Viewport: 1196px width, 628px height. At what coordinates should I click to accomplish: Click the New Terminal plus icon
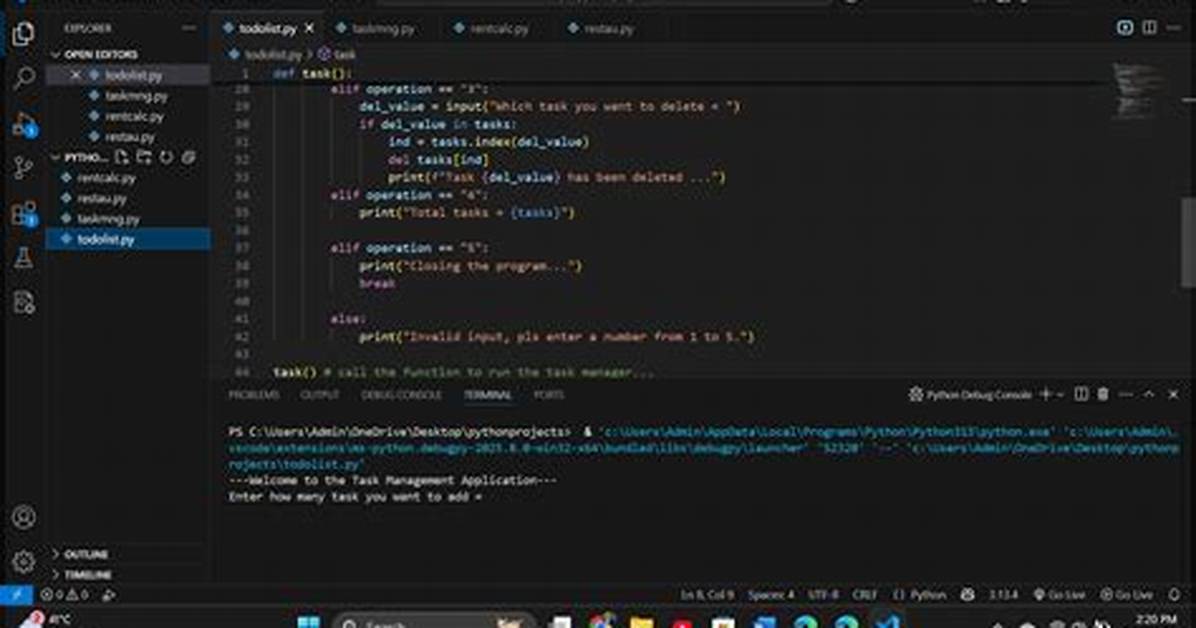pyautogui.click(x=1046, y=394)
